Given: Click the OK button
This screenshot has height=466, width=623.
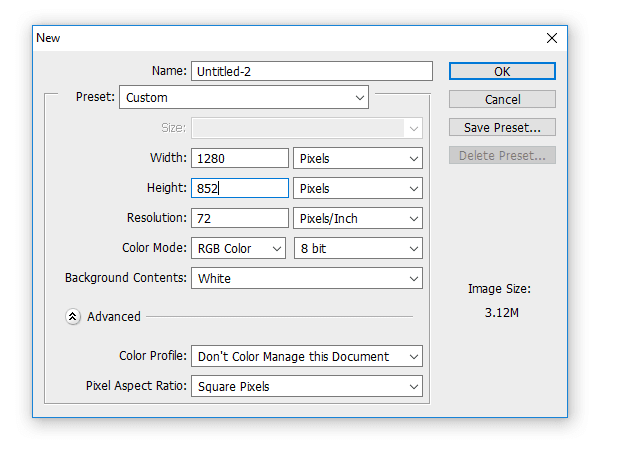Looking at the screenshot, I should (502, 72).
